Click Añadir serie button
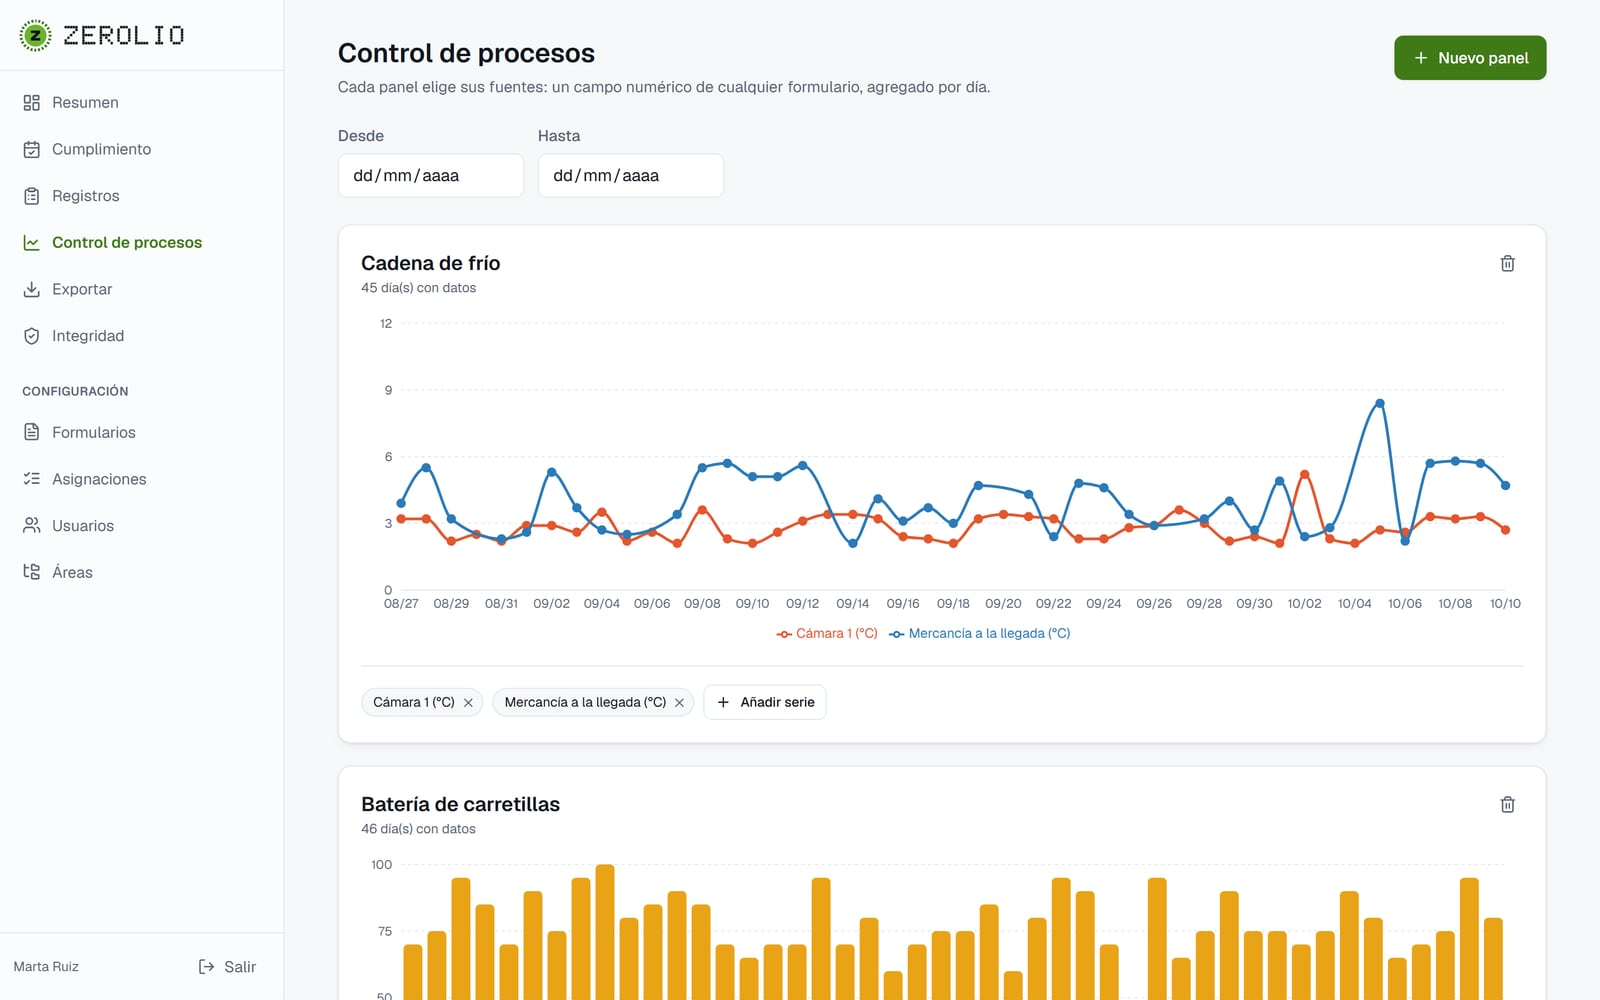 (x=765, y=702)
